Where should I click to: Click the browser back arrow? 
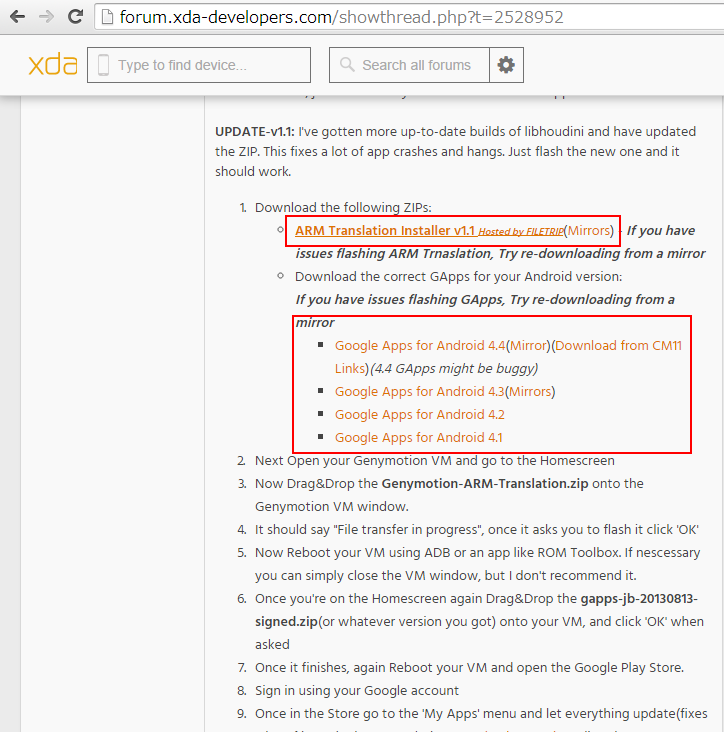pos(18,17)
